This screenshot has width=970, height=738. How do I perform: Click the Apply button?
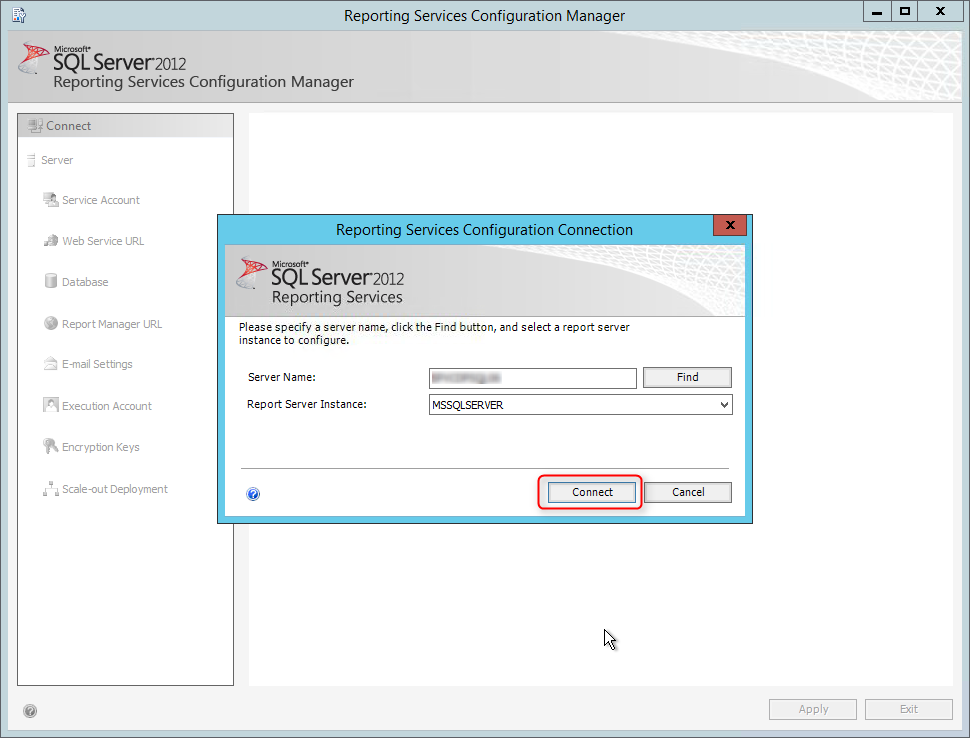(x=813, y=710)
